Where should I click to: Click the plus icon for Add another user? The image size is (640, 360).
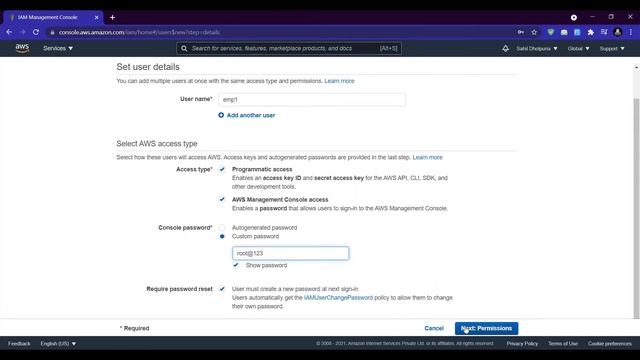221,115
